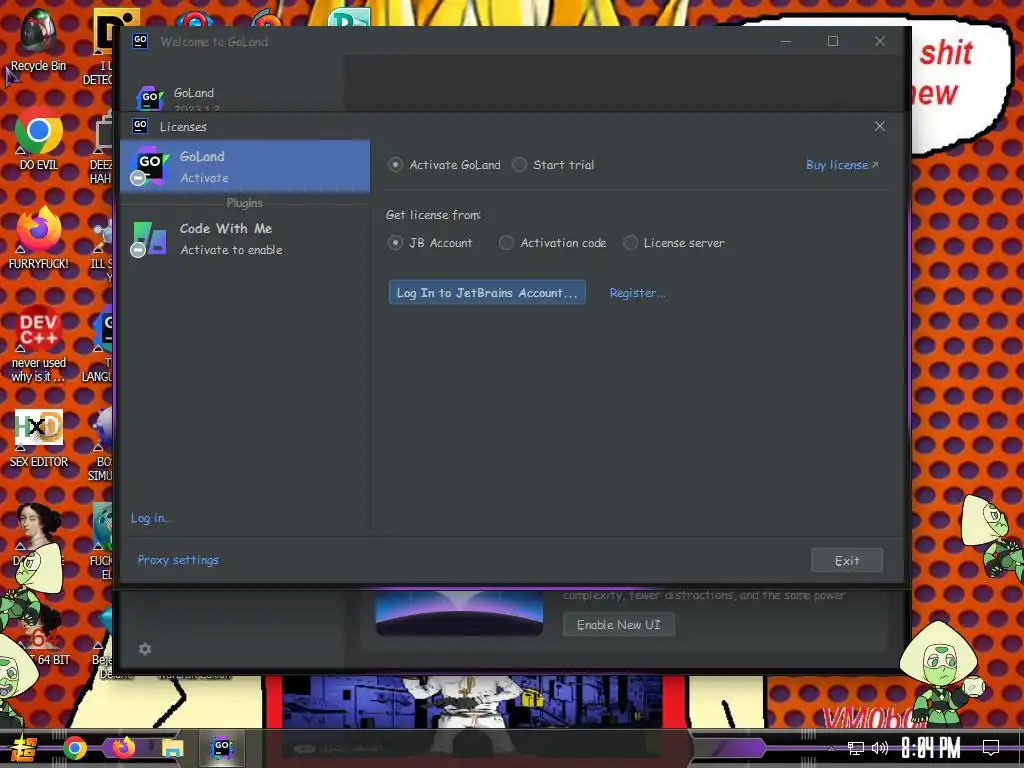Open Chrome DO EVIL desktop shortcut

(x=39, y=139)
